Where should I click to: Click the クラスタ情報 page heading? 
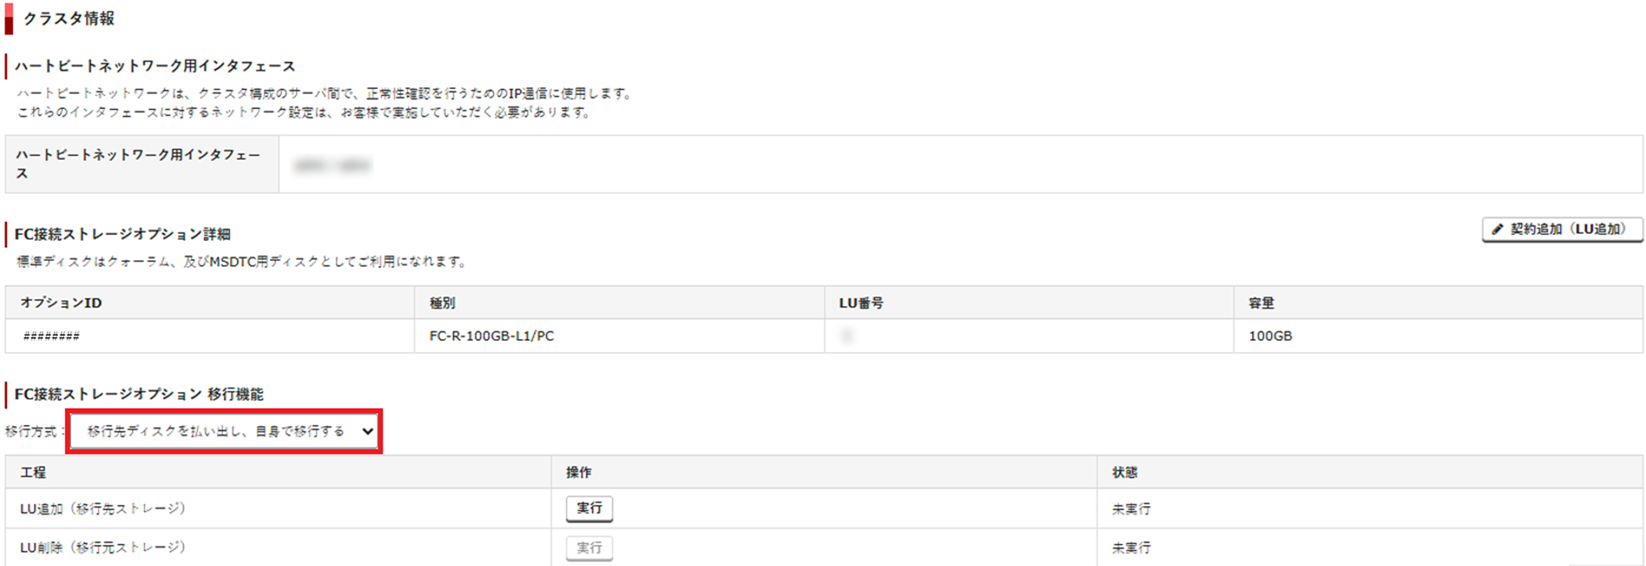[69, 19]
